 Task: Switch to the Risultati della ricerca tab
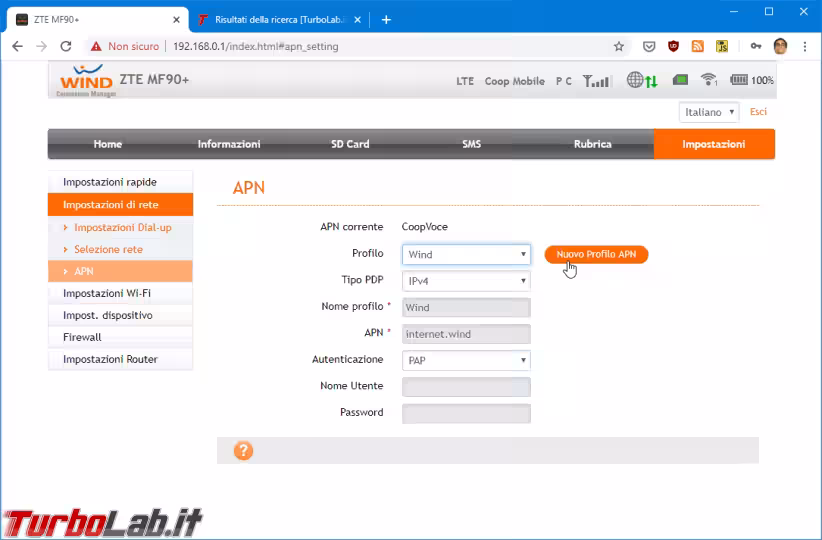(x=280, y=20)
